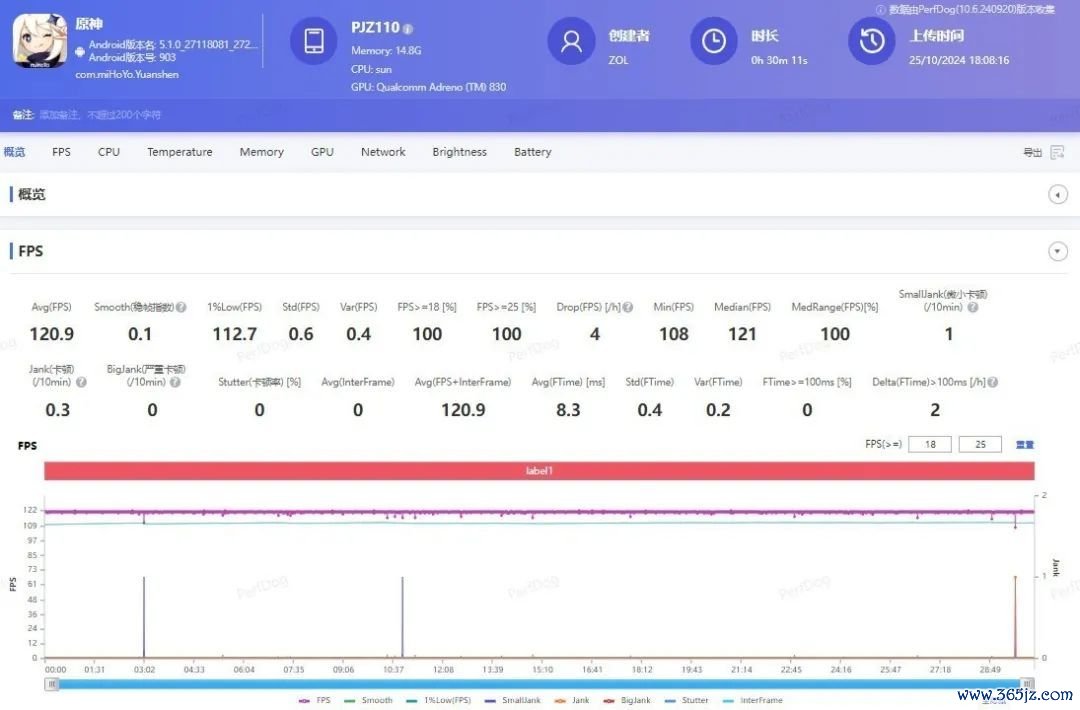Click help icon next to Drop(FPS)
Screen dimensions: 1080x710
click(628, 307)
